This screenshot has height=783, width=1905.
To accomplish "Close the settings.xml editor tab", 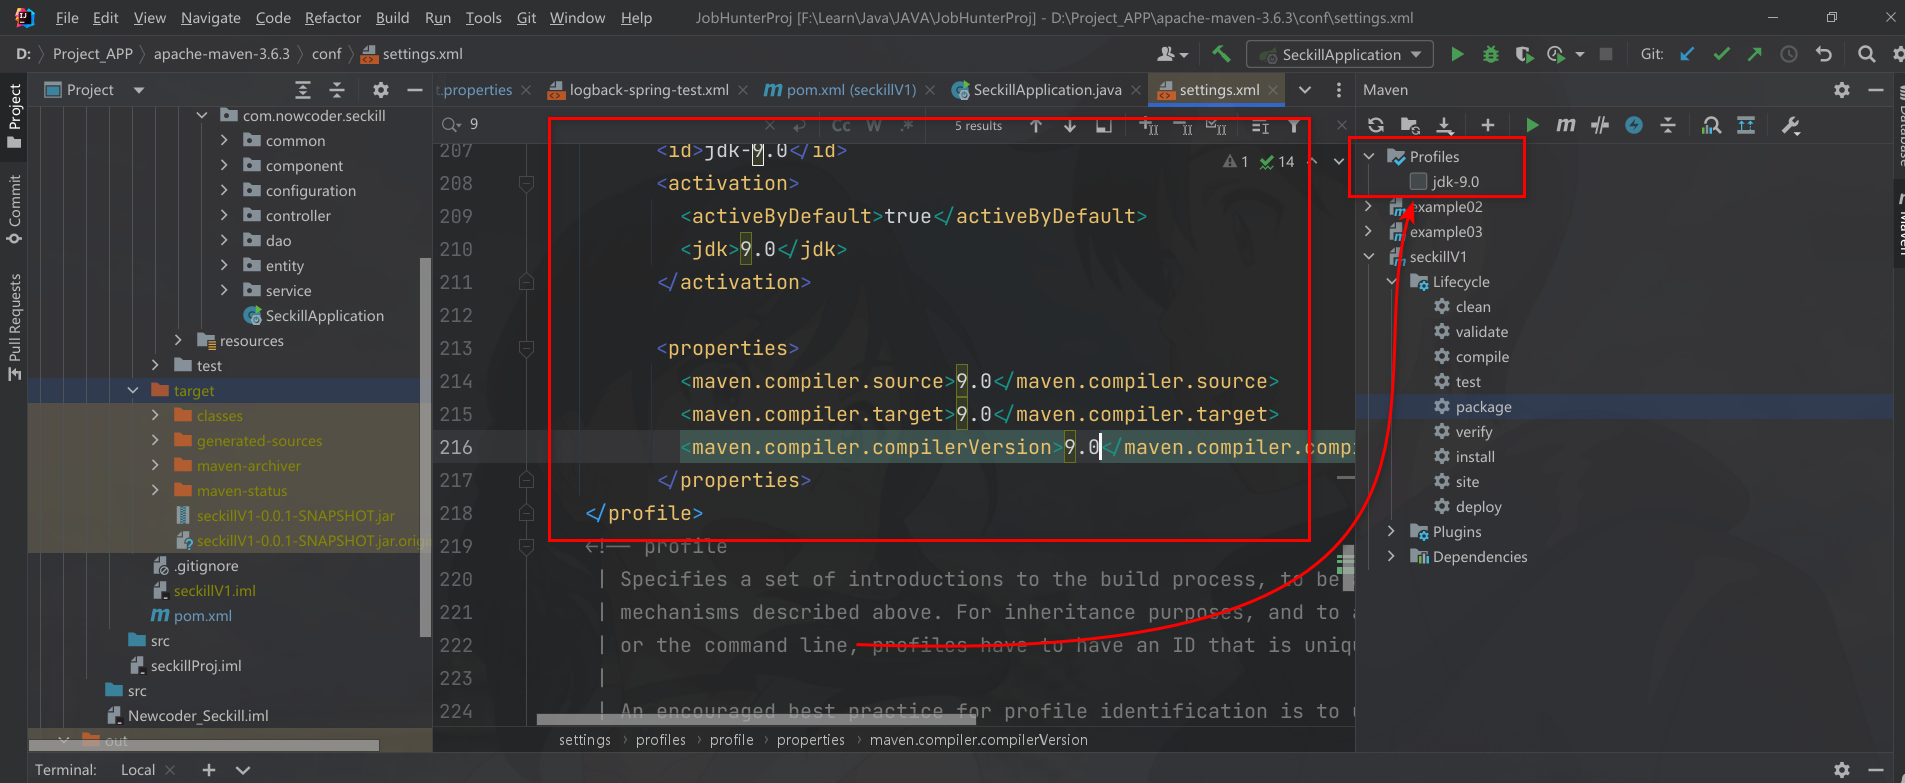I will (1272, 90).
